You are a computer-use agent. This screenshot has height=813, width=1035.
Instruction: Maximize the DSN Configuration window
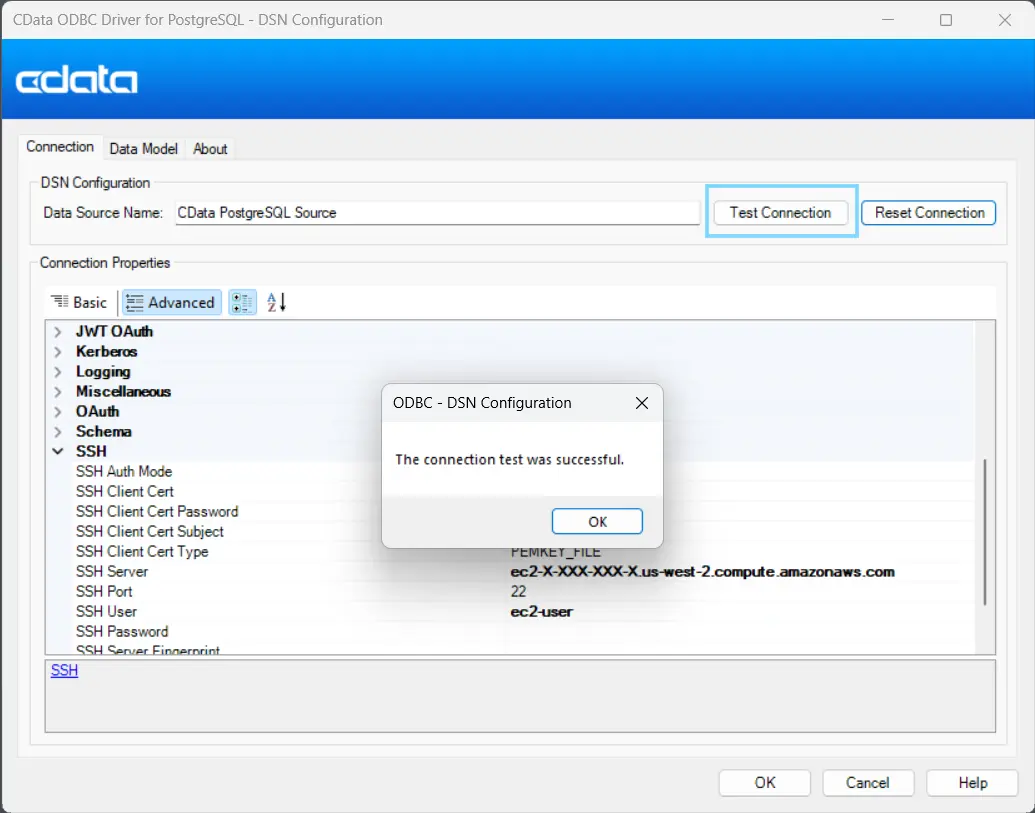(946, 20)
